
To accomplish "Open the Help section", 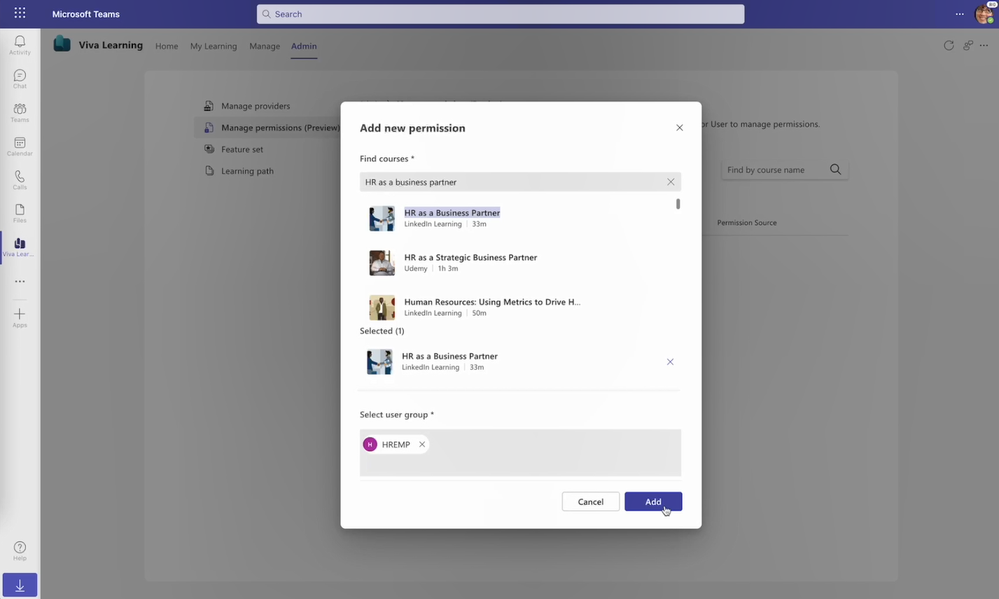I will 20,551.
